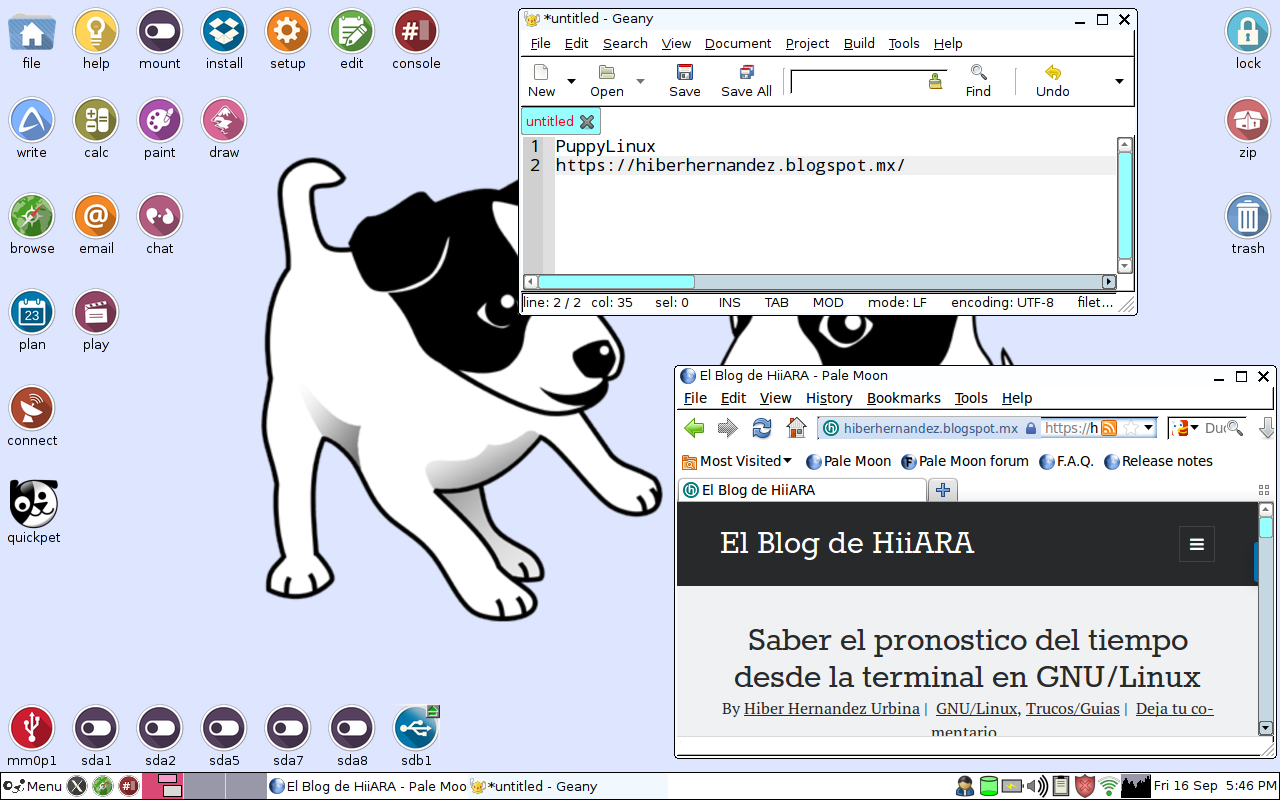Open Geany's Project menu

pyautogui.click(x=807, y=43)
